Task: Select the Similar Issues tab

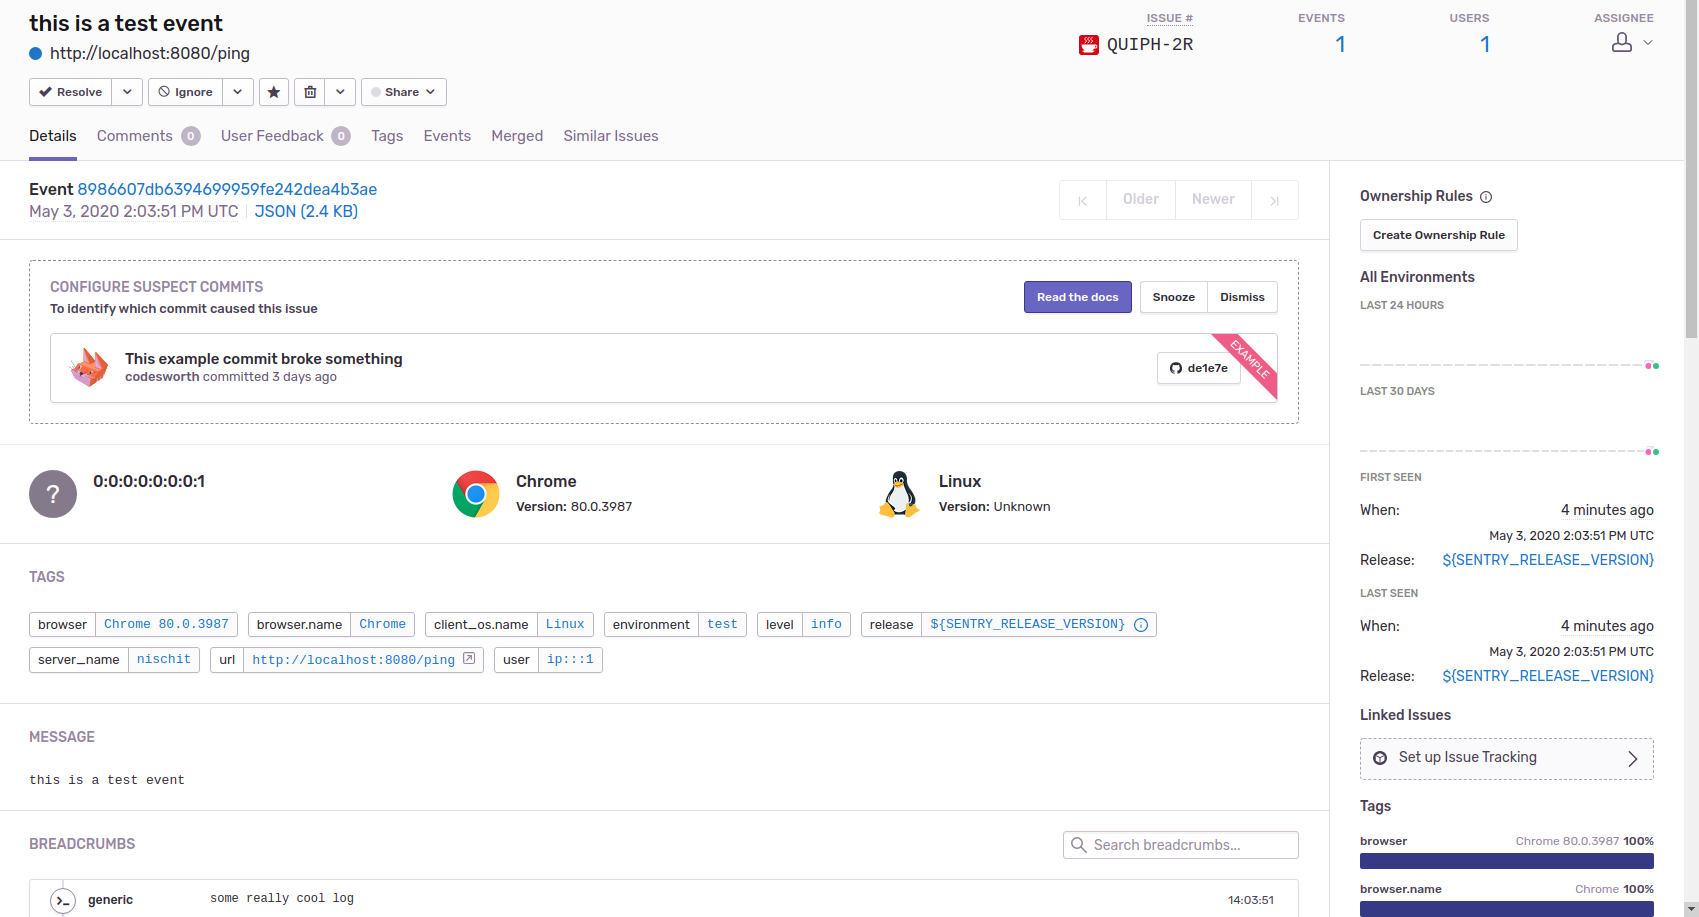Action: click(611, 136)
